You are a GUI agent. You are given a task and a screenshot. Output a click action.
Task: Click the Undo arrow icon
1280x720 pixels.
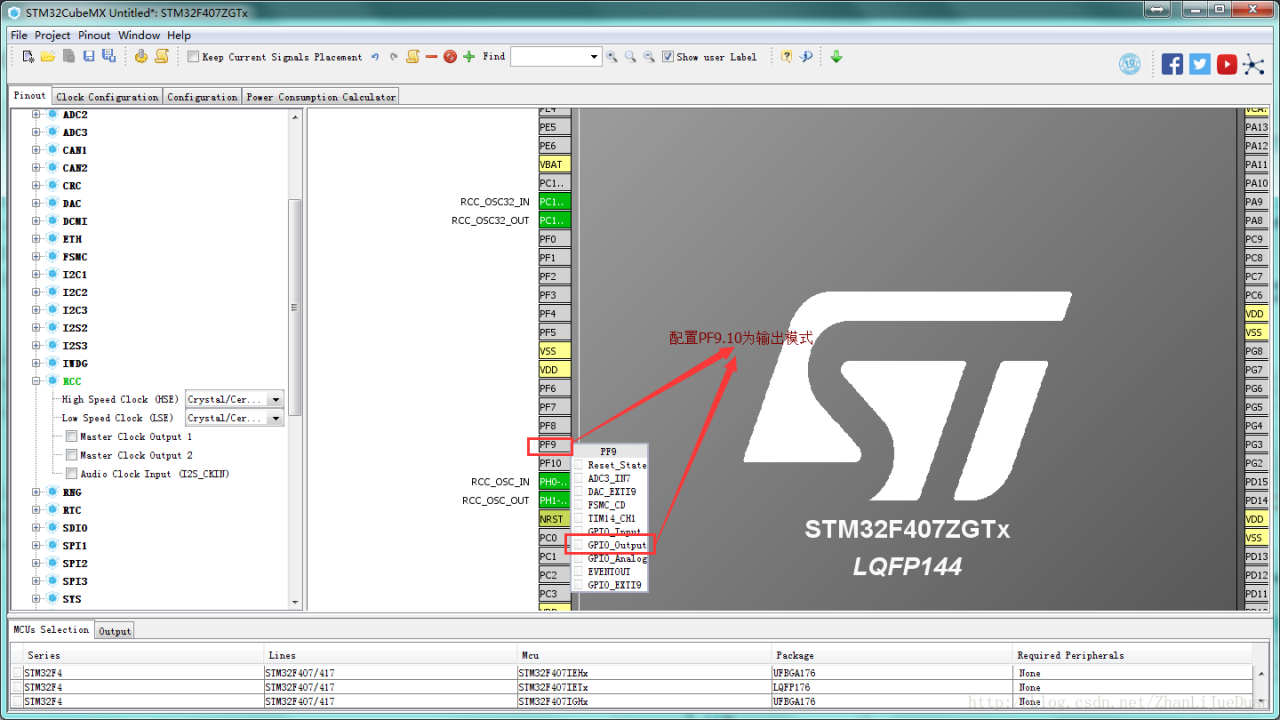click(375, 57)
